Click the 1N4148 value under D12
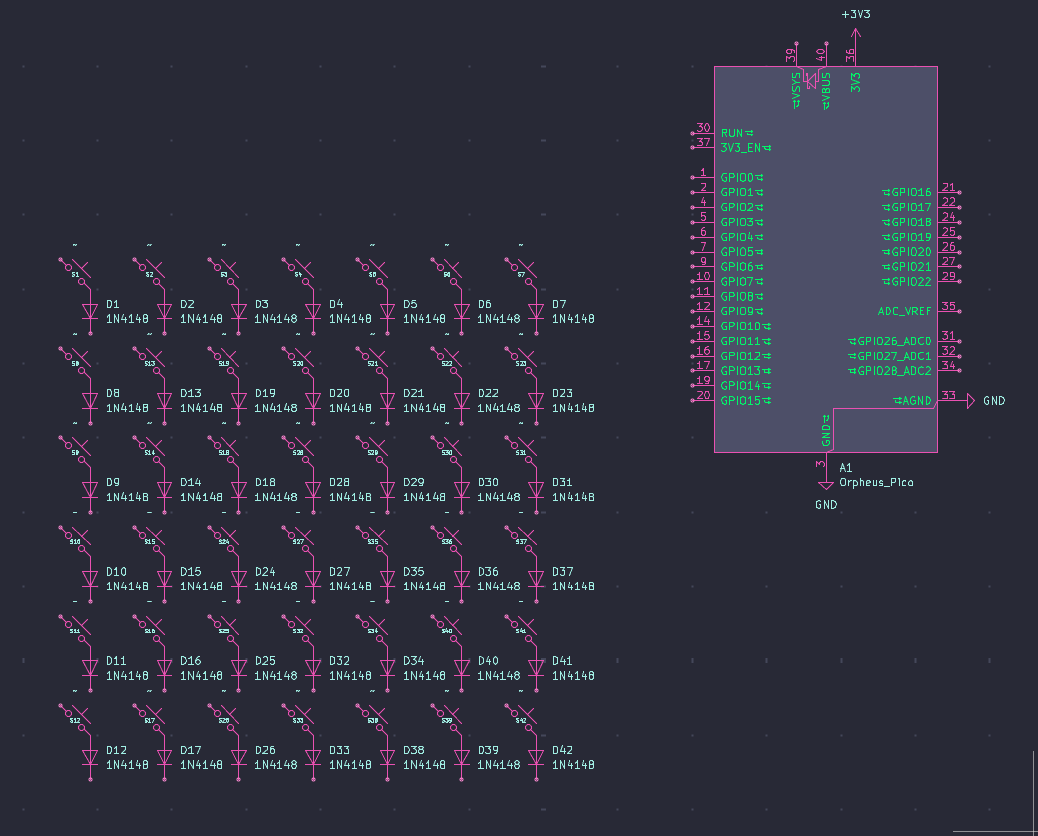 click(127, 765)
